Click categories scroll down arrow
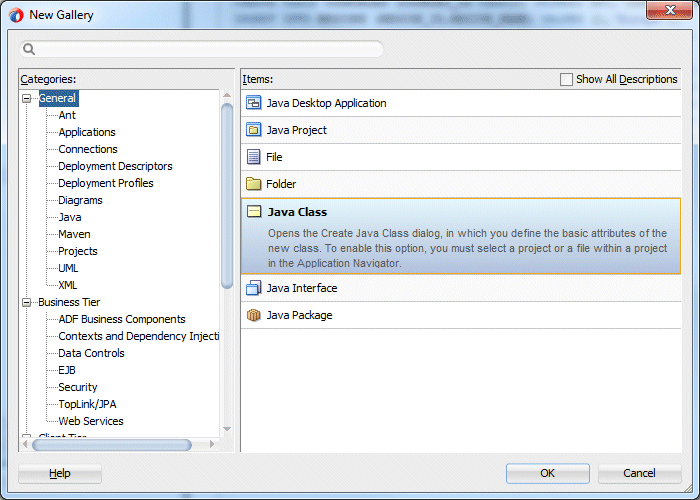This screenshot has height=500, width=700. click(227, 429)
